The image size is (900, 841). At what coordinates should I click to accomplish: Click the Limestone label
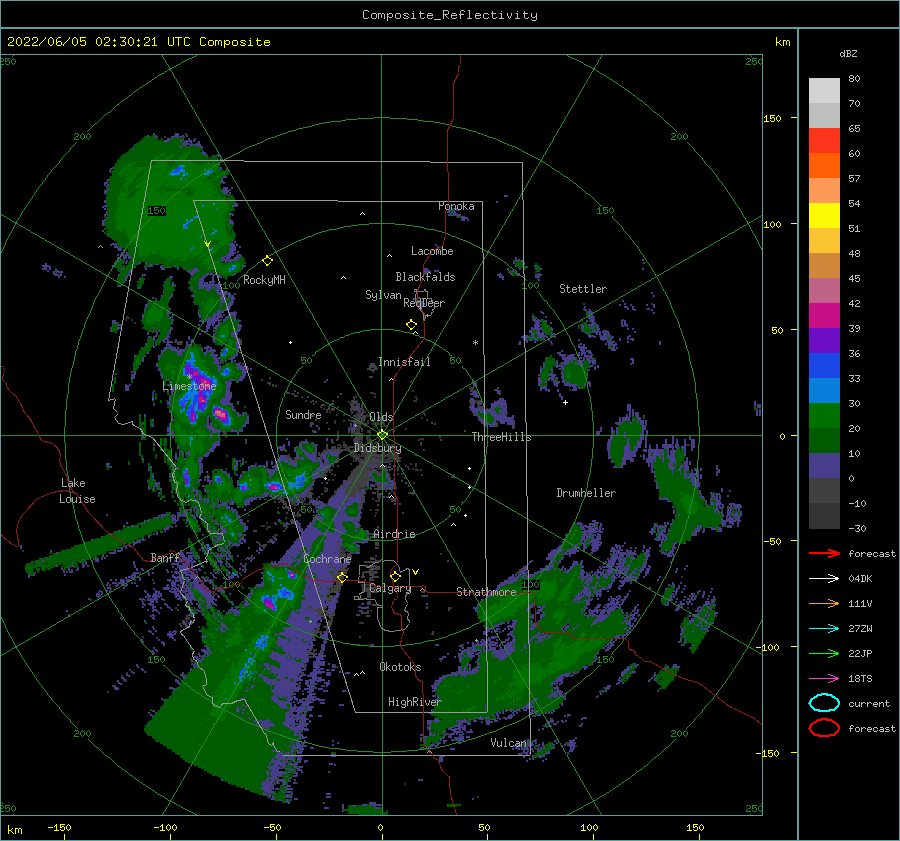[189, 386]
